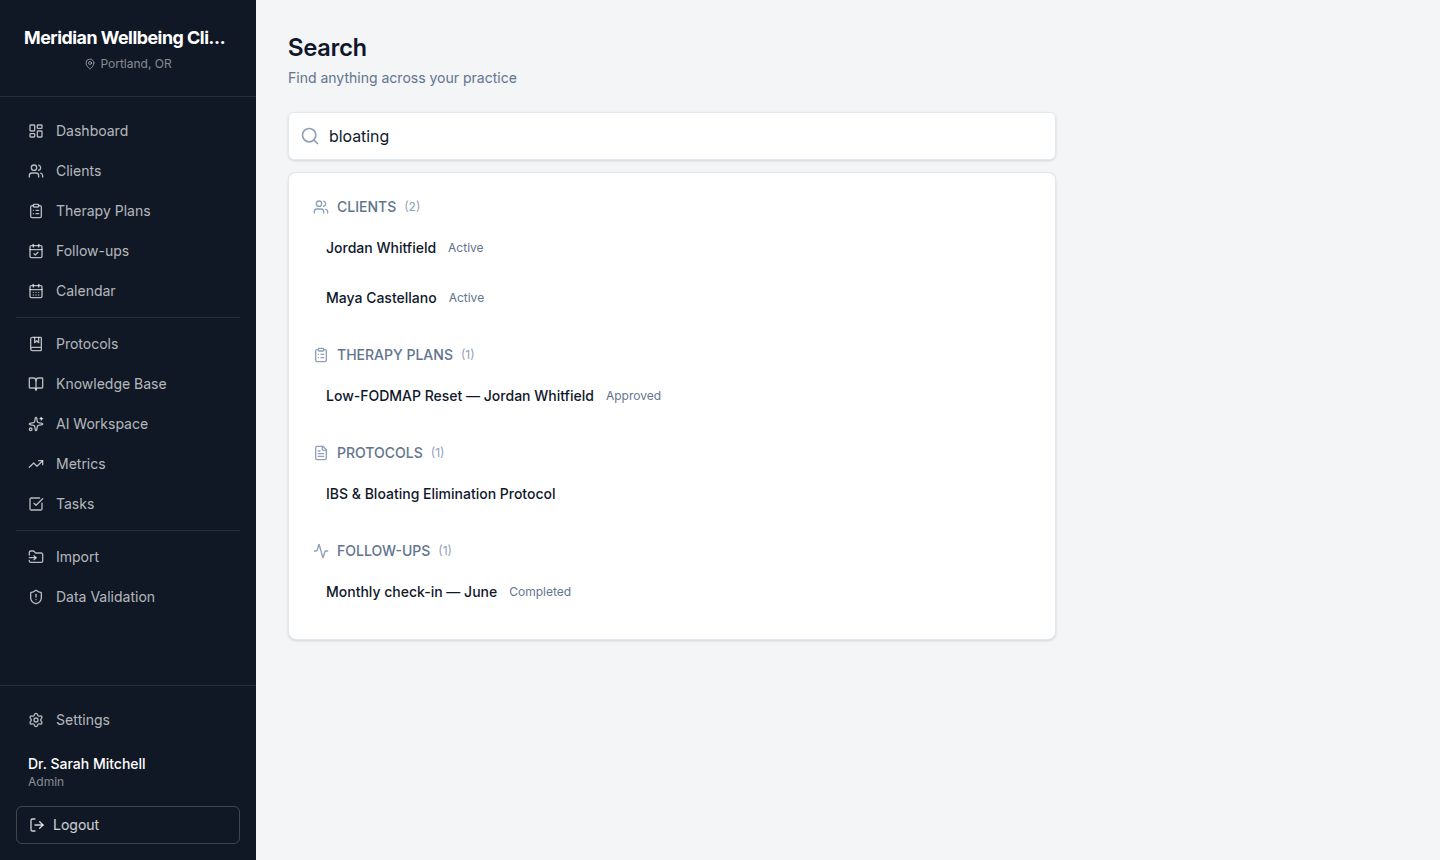This screenshot has width=1440, height=860.
Task: Open Data Validation
Action: 128,597
